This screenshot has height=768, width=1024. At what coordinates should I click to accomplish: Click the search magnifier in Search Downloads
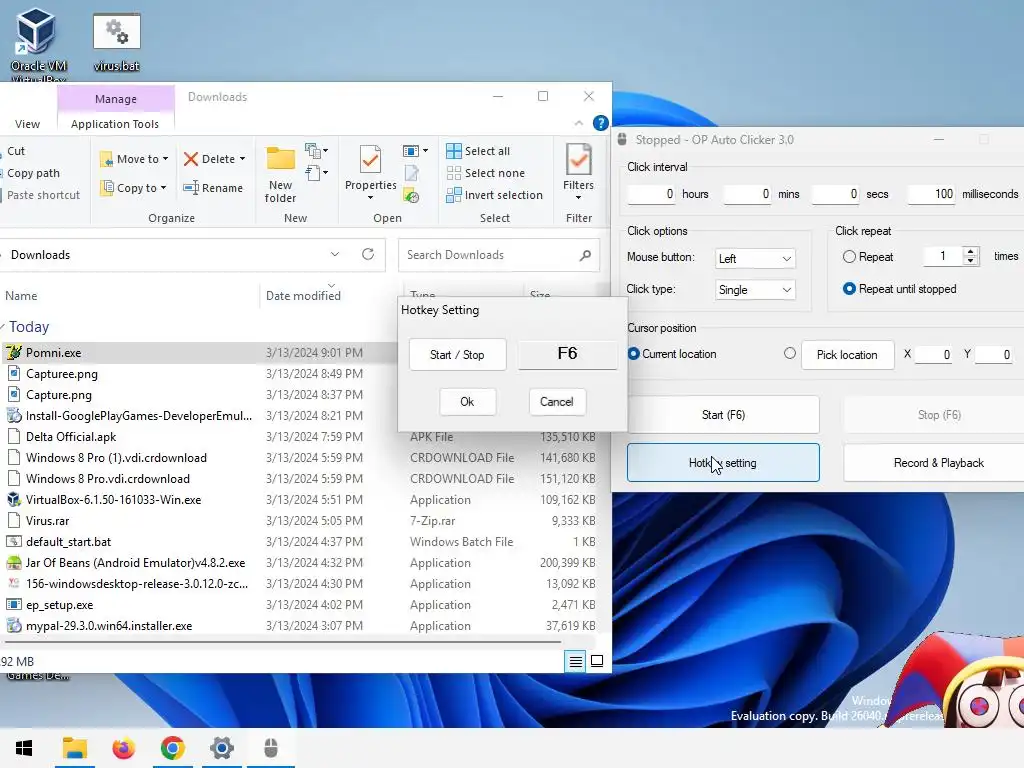[x=585, y=255]
